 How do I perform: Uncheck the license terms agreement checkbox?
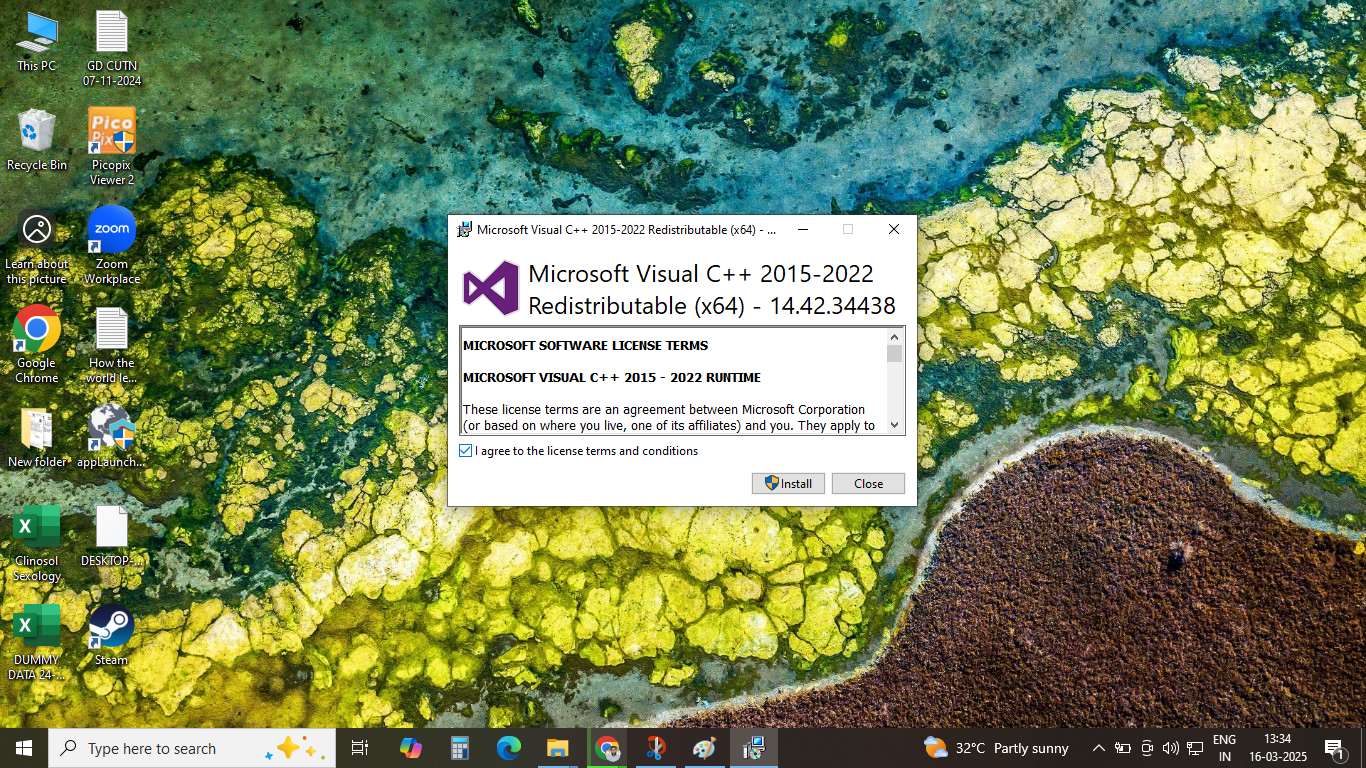click(x=465, y=451)
